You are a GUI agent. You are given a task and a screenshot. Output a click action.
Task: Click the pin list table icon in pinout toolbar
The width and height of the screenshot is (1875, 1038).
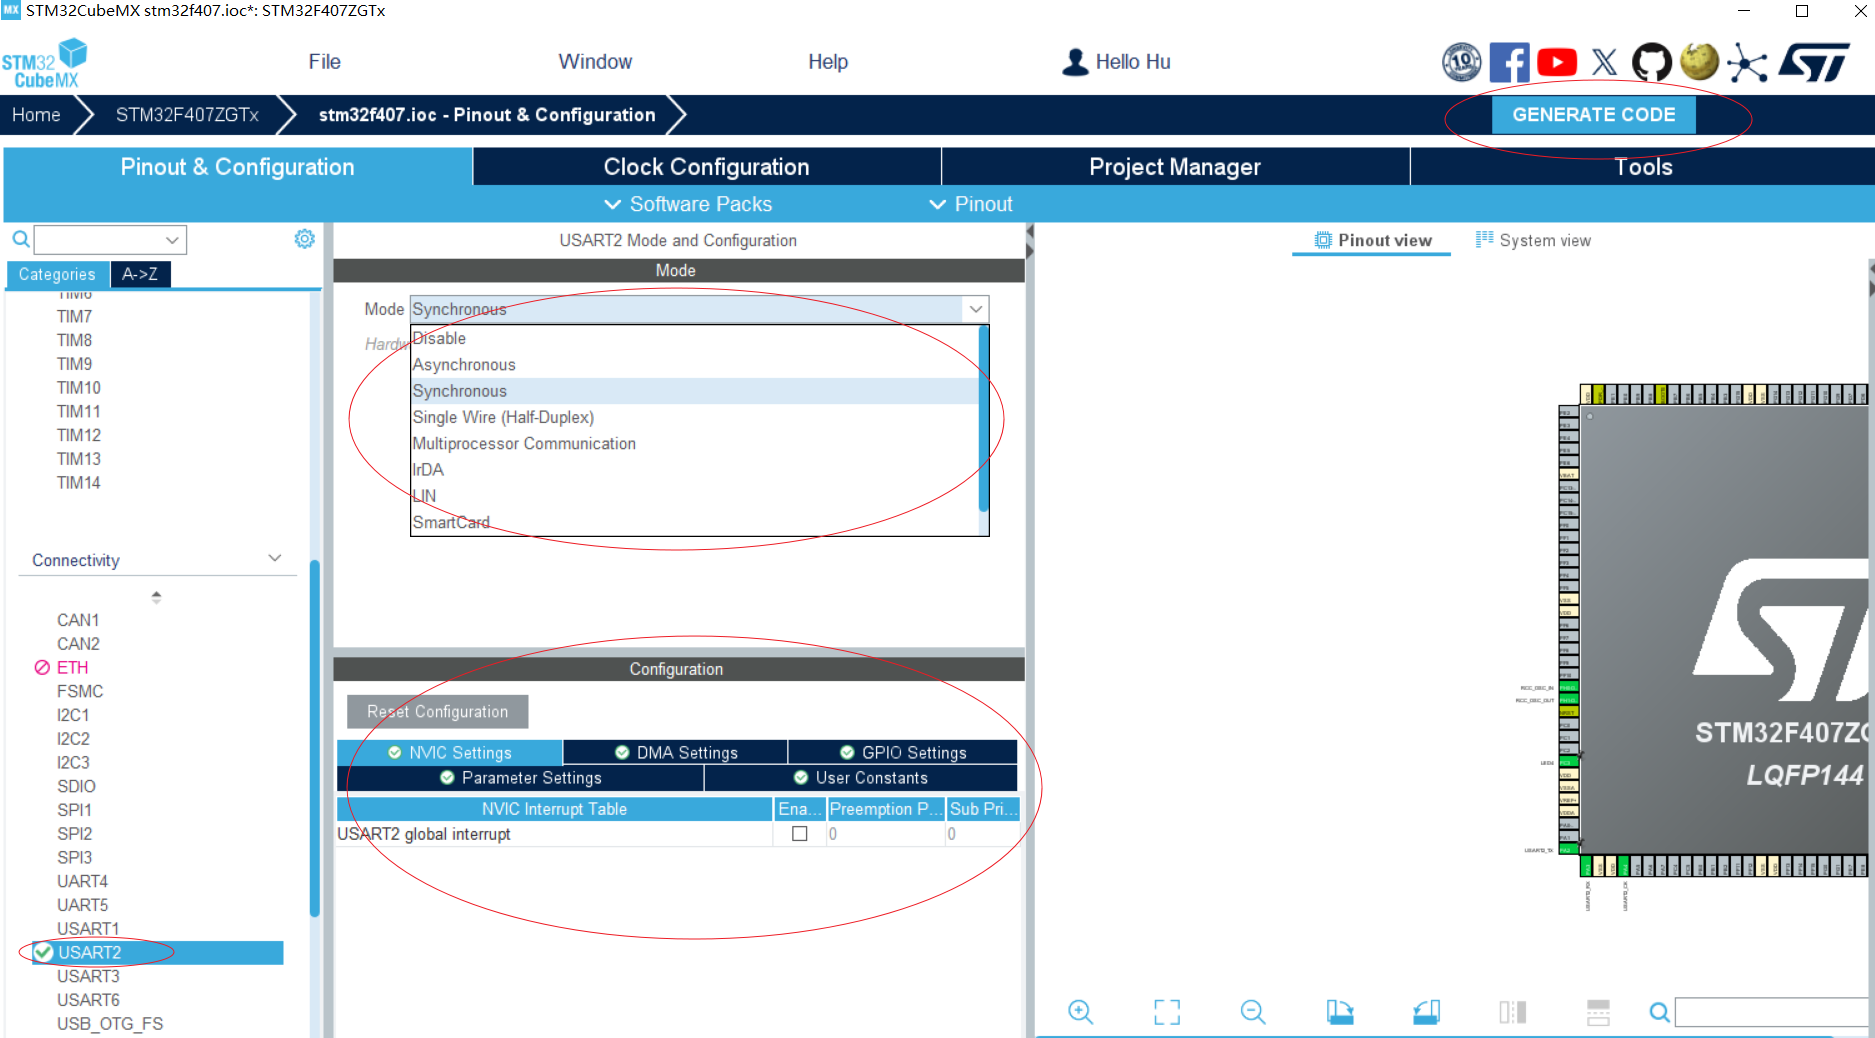[x=1598, y=1012]
